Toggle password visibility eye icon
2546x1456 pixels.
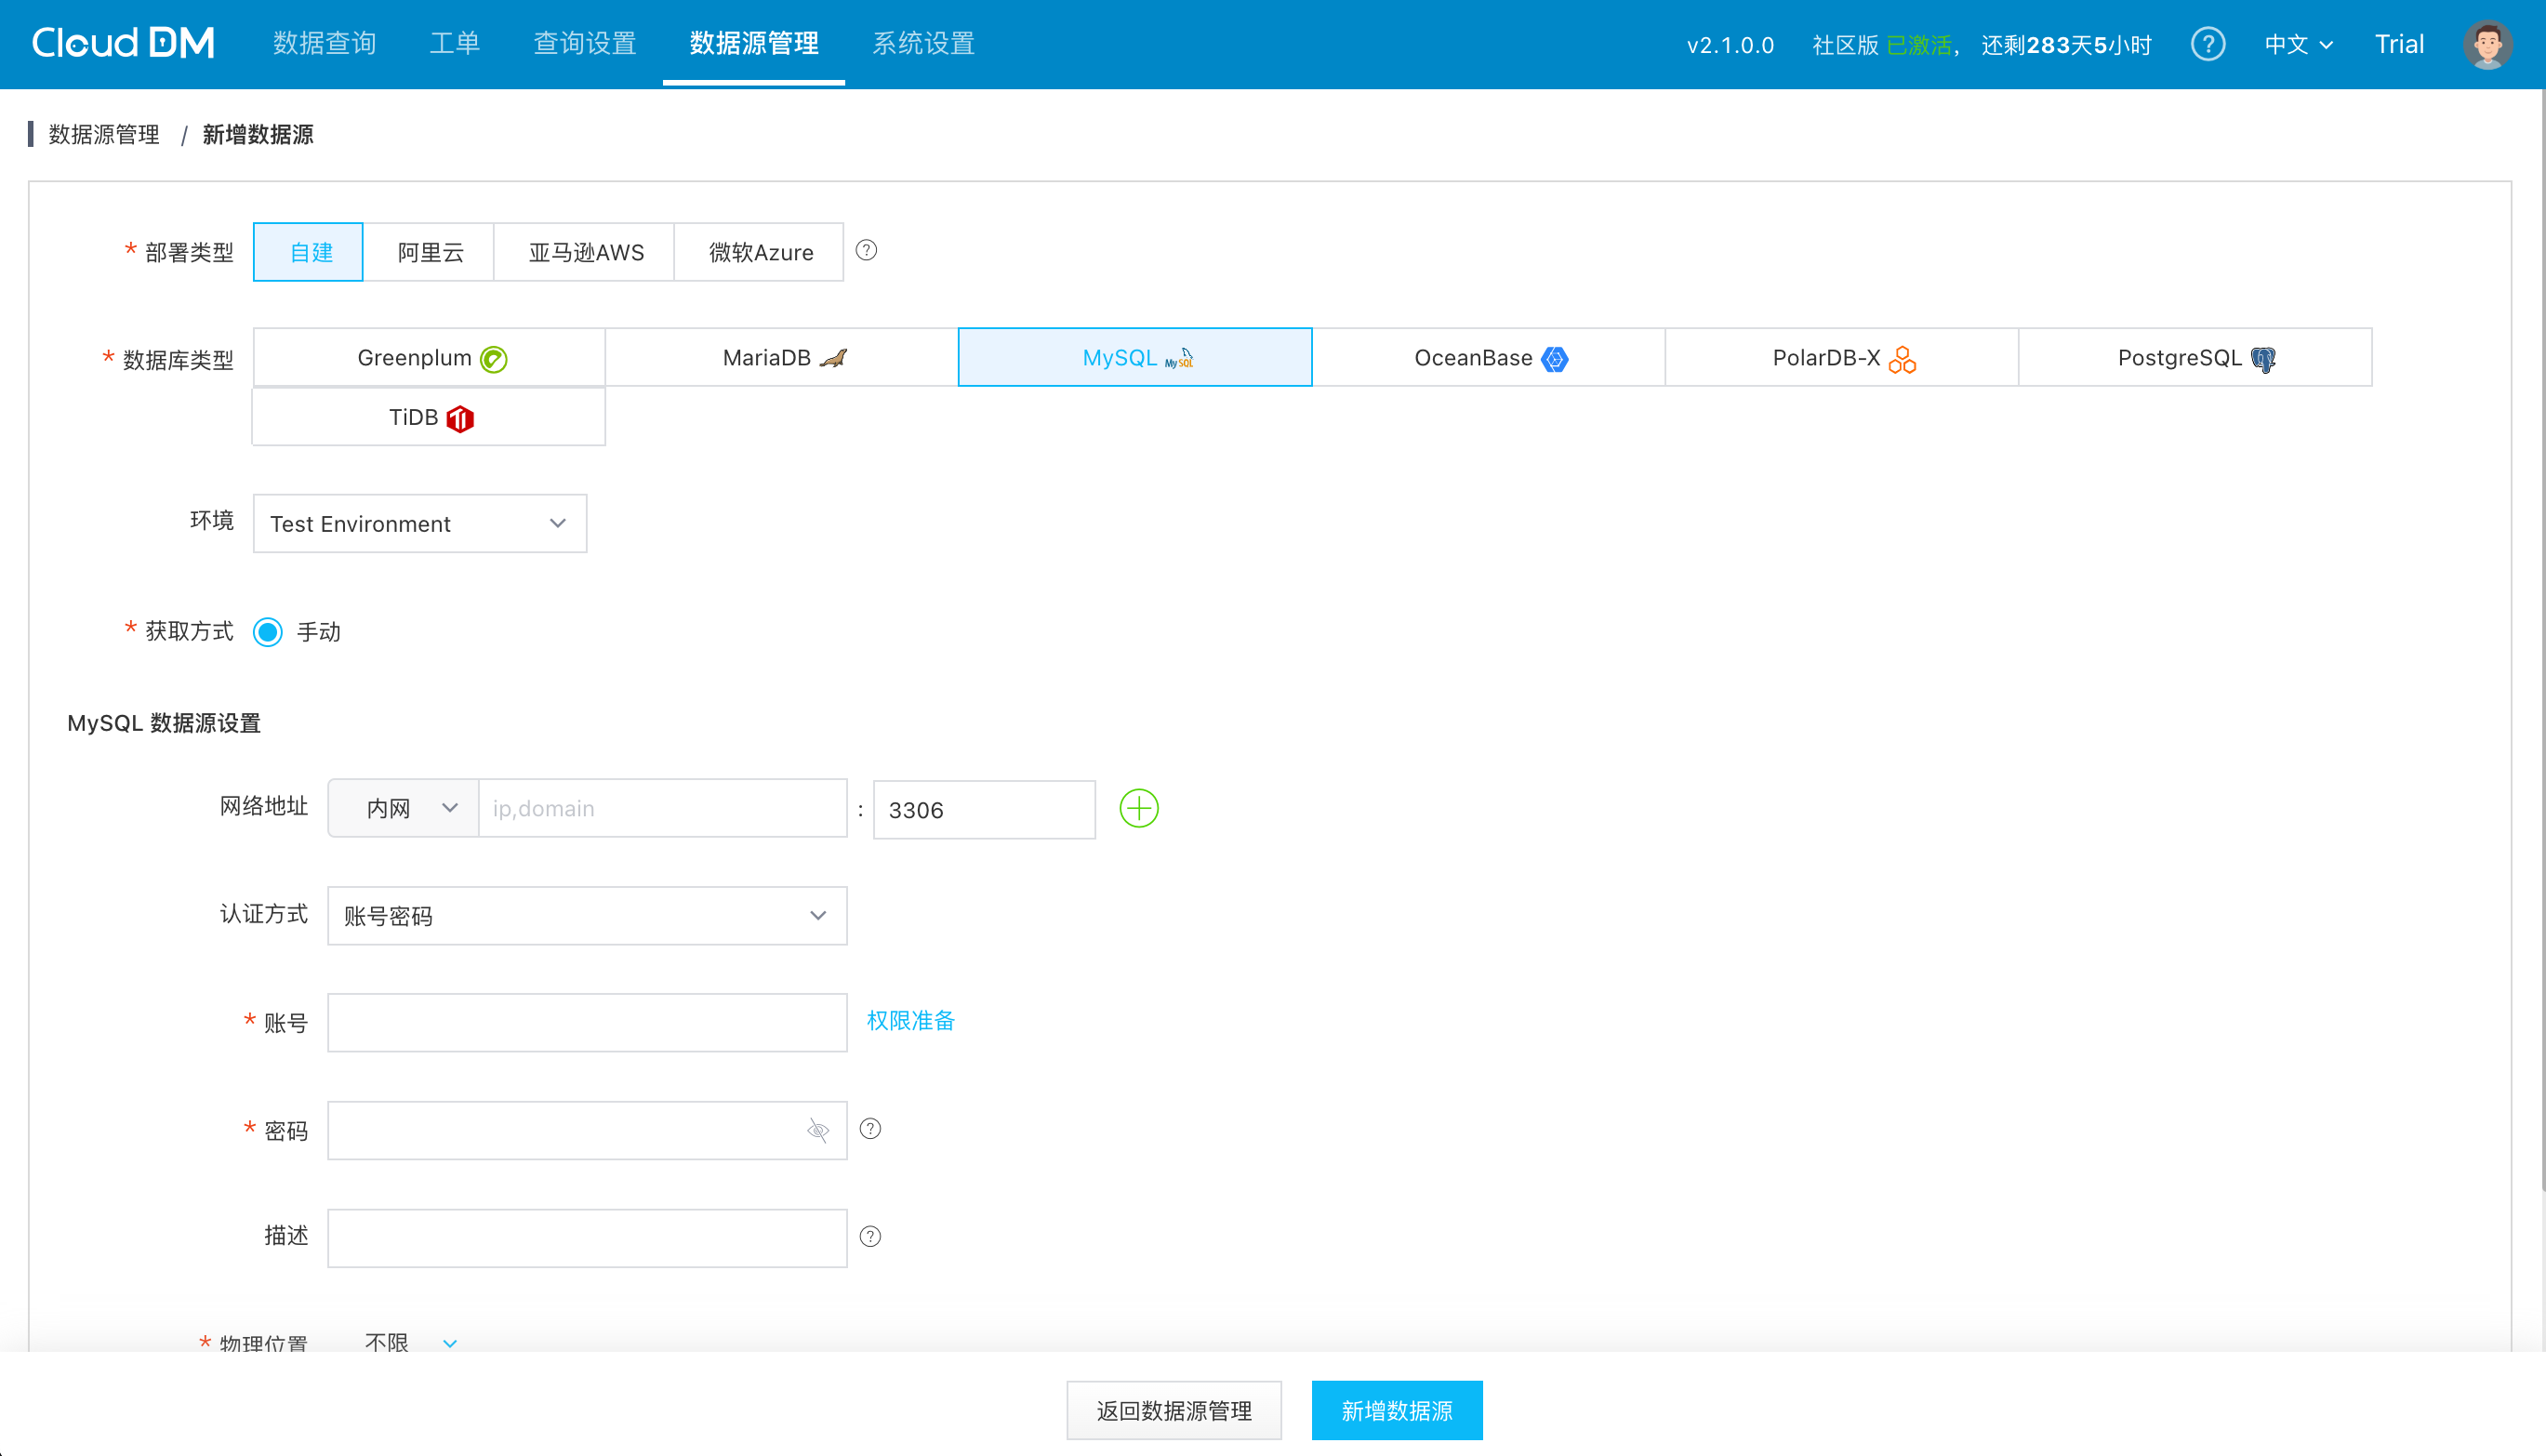[x=818, y=1130]
